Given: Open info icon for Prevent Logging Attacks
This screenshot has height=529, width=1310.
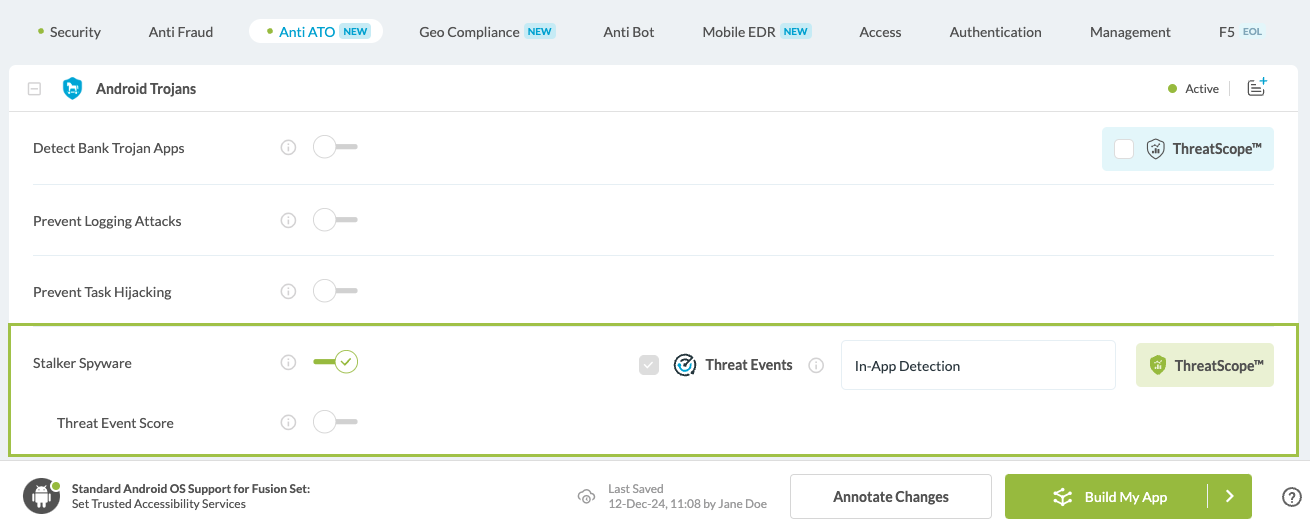Looking at the screenshot, I should click(288, 221).
